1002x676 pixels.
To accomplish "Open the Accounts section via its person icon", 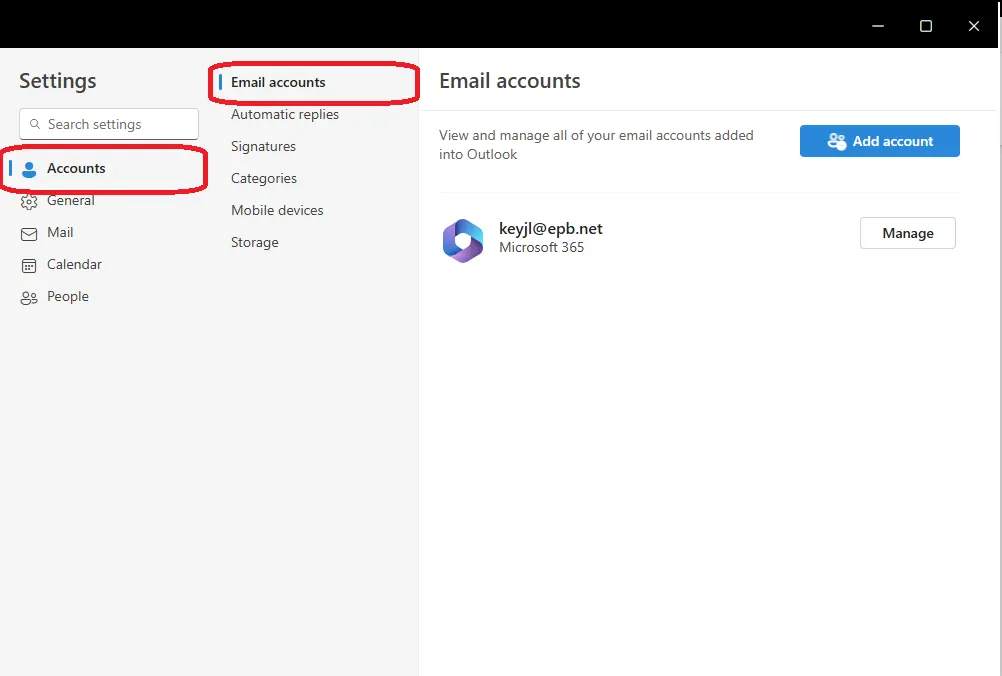I will [29, 169].
